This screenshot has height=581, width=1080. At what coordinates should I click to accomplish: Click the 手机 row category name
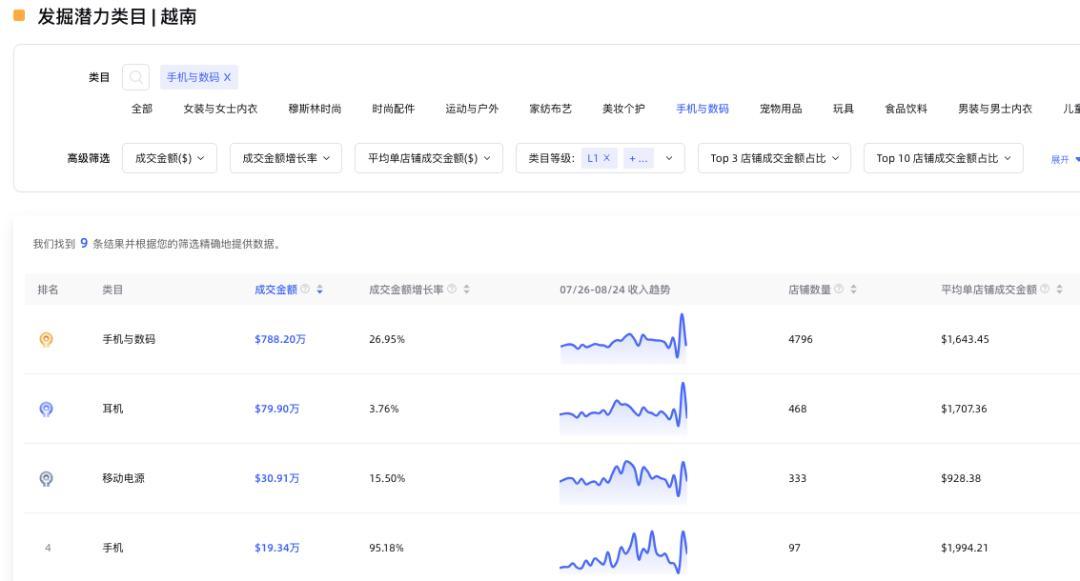(x=112, y=548)
